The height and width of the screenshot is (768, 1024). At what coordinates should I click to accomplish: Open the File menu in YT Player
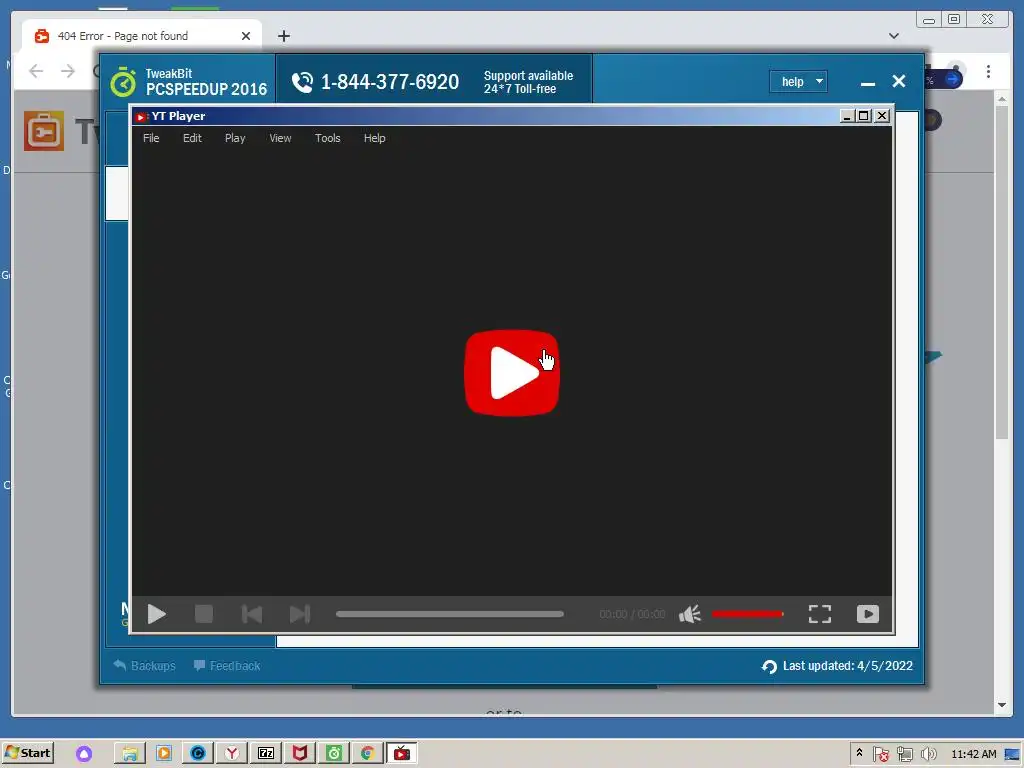151,138
